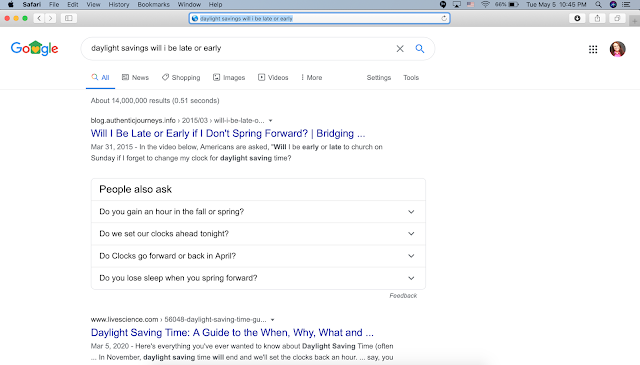The width and height of the screenshot is (640, 365).
Task: Show the Safari tab overview
Action: click(617, 18)
